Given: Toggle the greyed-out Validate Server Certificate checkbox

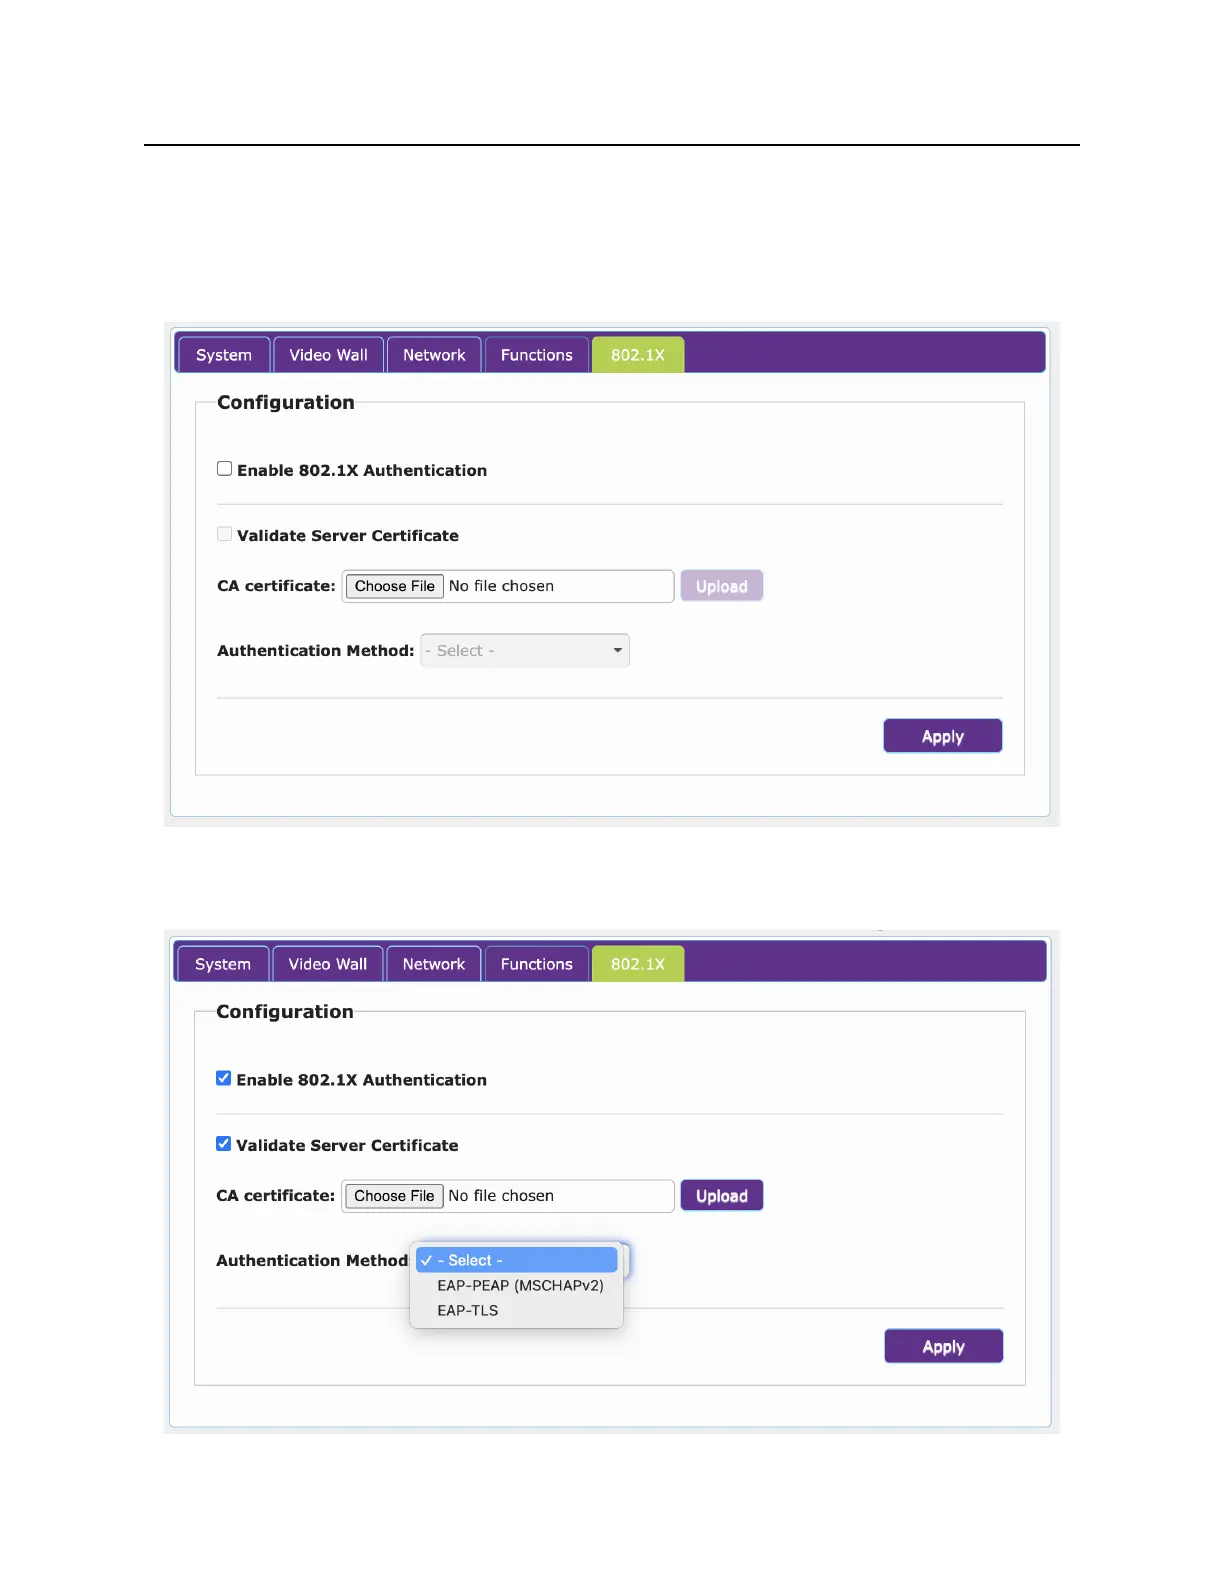Looking at the screenshot, I should point(225,534).
